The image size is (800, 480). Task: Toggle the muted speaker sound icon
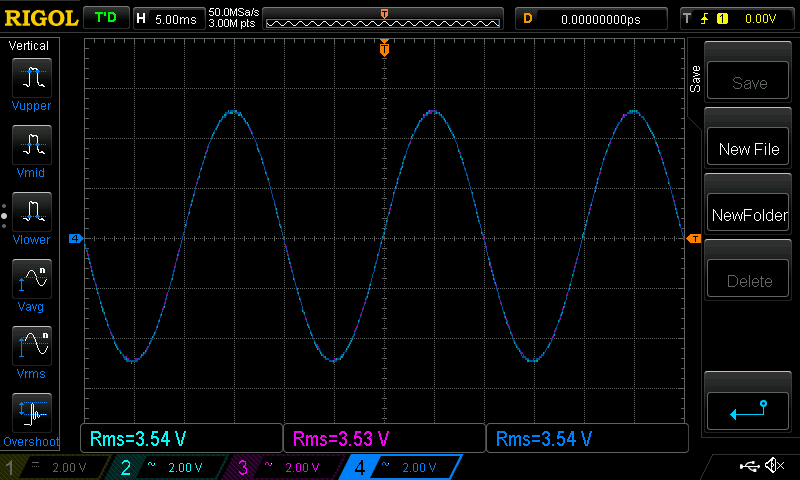pyautogui.click(x=773, y=466)
